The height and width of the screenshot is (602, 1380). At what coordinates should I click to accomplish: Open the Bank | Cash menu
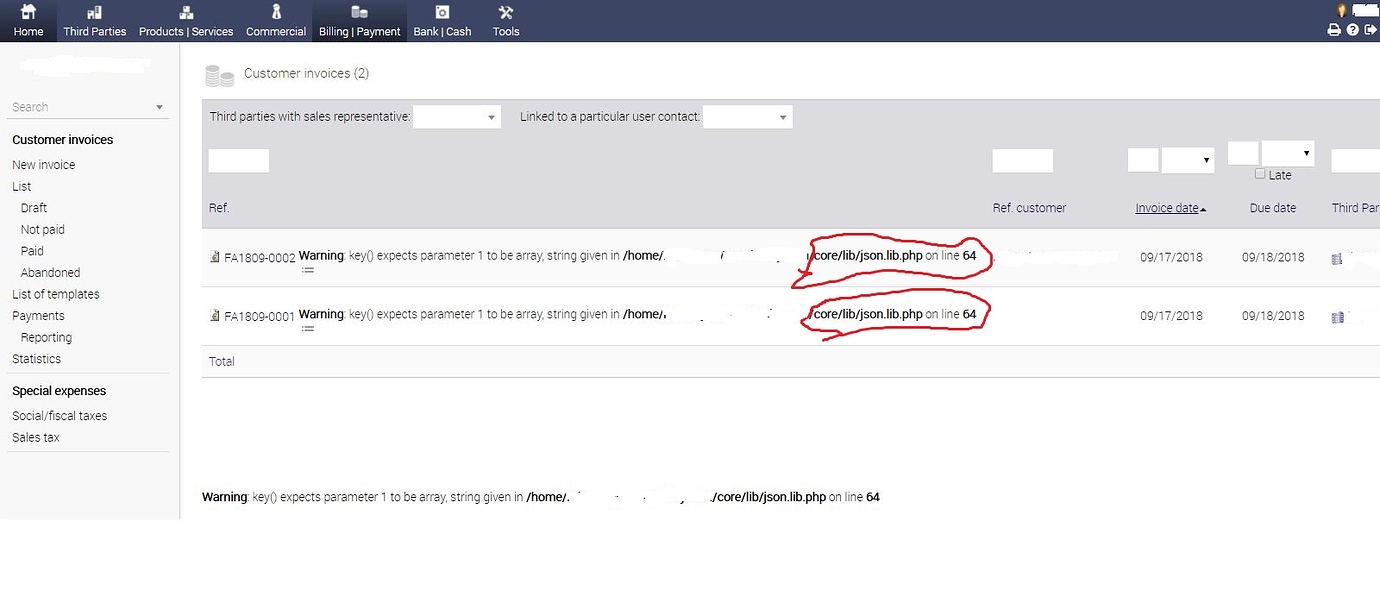(442, 20)
